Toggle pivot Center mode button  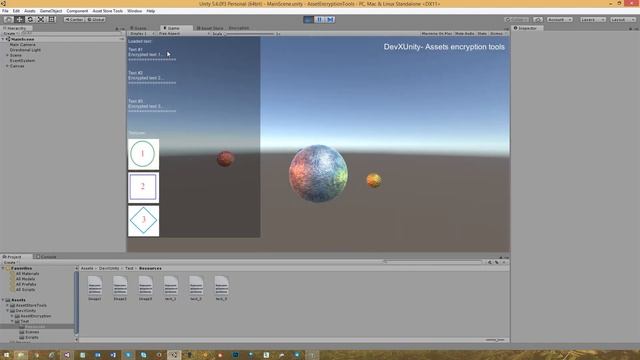[x=74, y=19]
